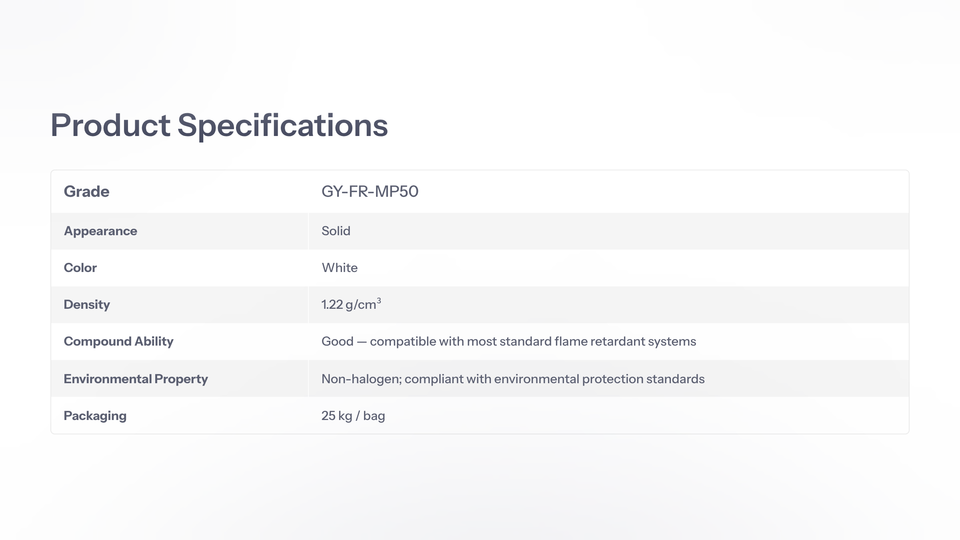Screen dimensions: 960x540
Task: Click the "Grade" header cell
Action: [87, 191]
